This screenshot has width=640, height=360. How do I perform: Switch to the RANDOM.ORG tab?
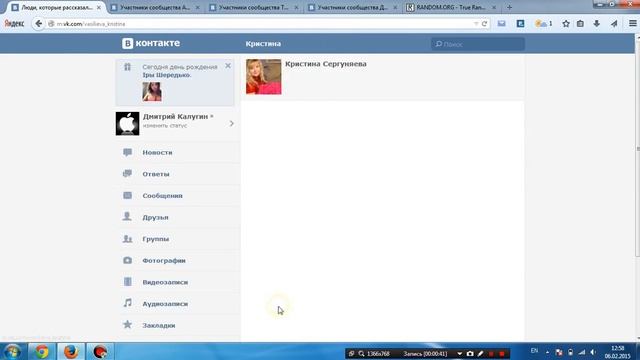451,7
